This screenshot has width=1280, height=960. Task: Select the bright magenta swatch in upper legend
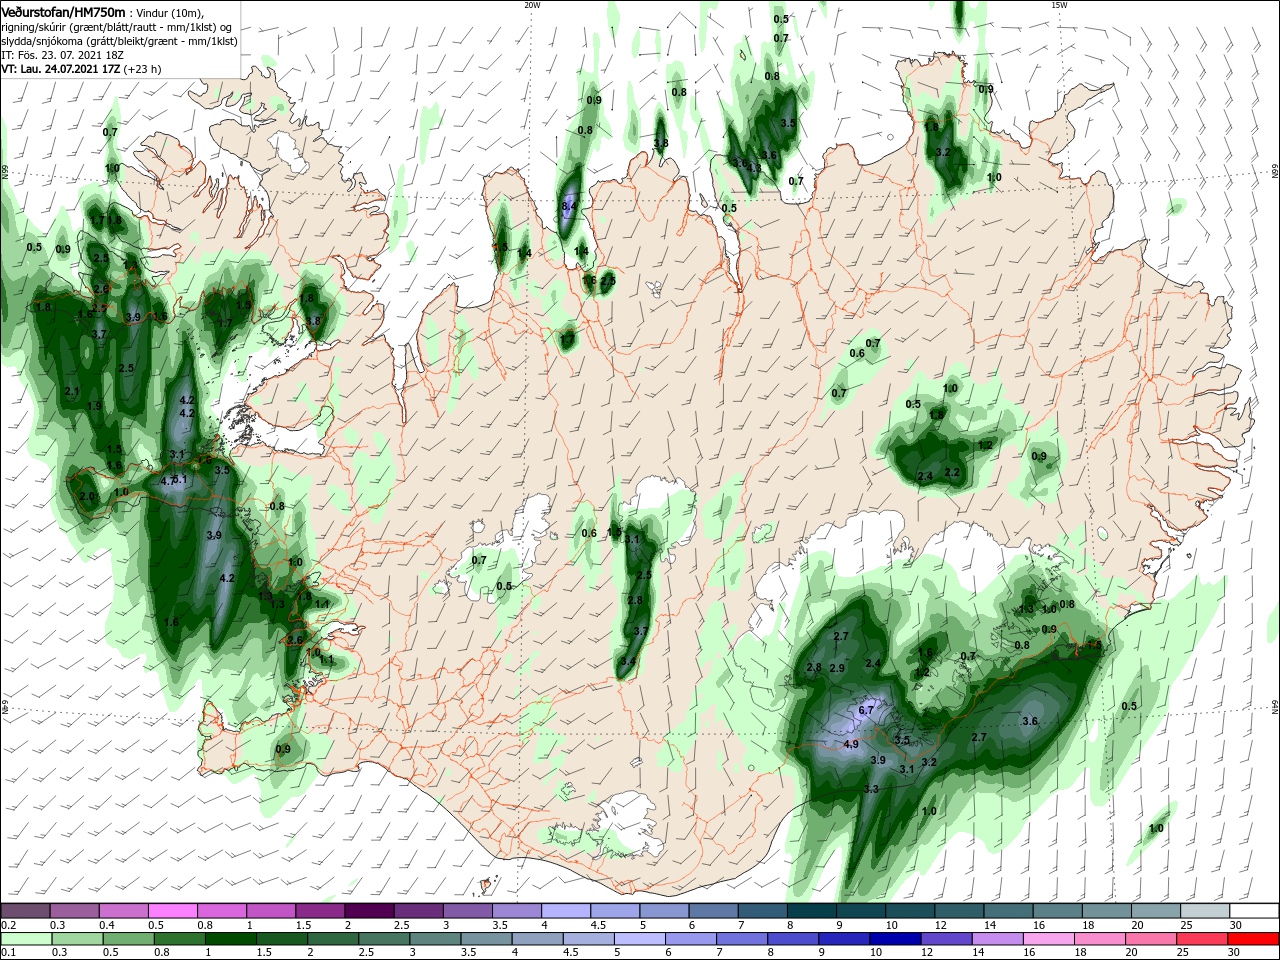pos(172,911)
